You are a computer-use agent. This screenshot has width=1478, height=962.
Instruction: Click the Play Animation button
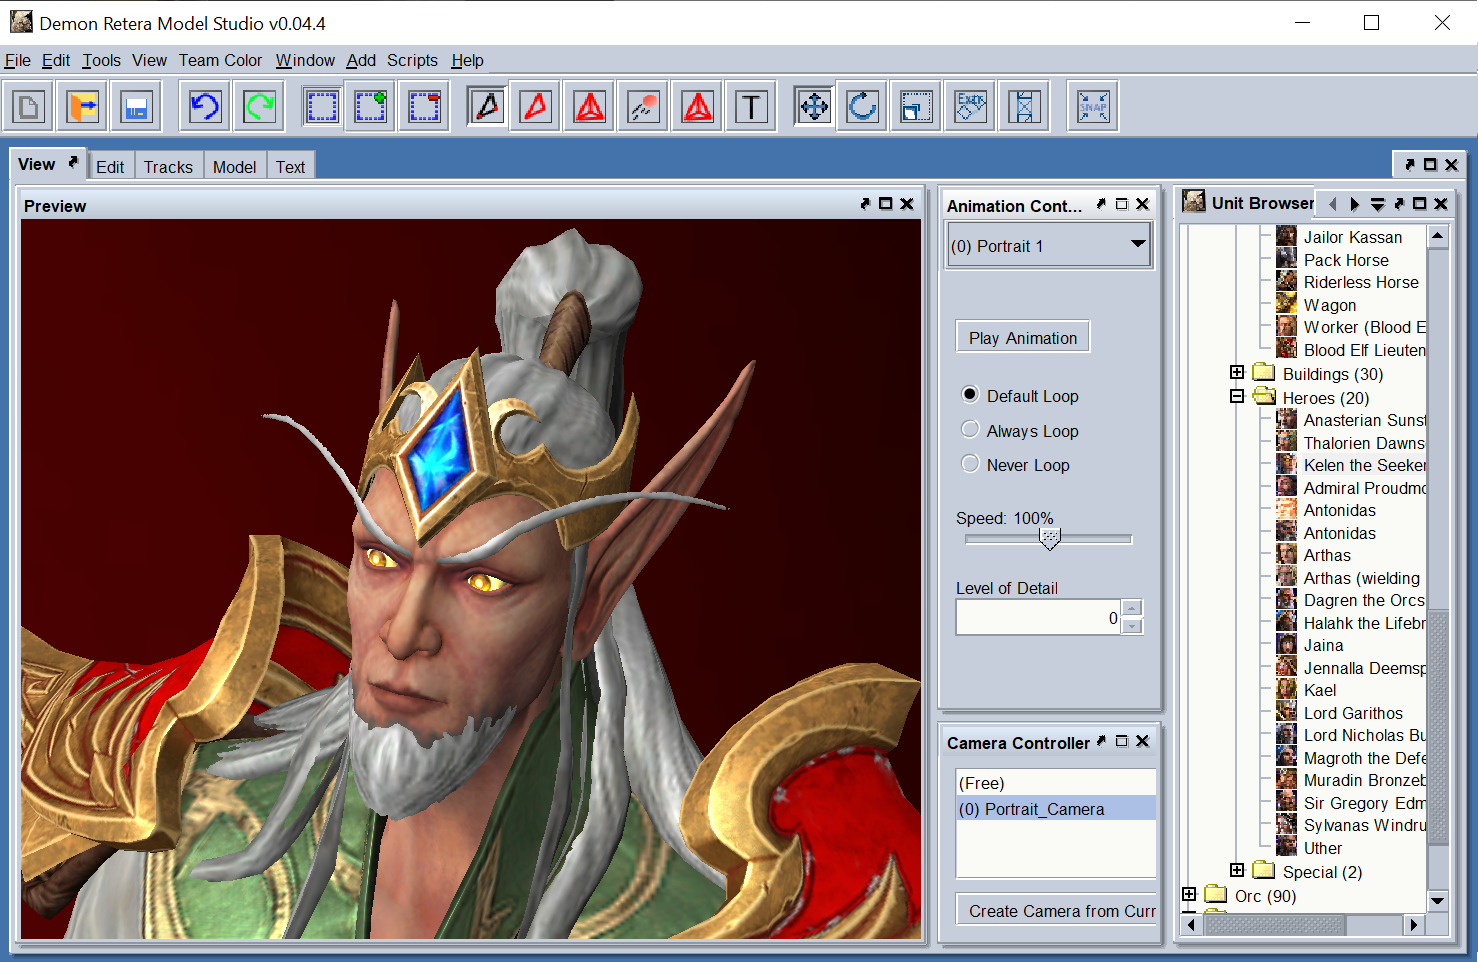pos(1023,338)
